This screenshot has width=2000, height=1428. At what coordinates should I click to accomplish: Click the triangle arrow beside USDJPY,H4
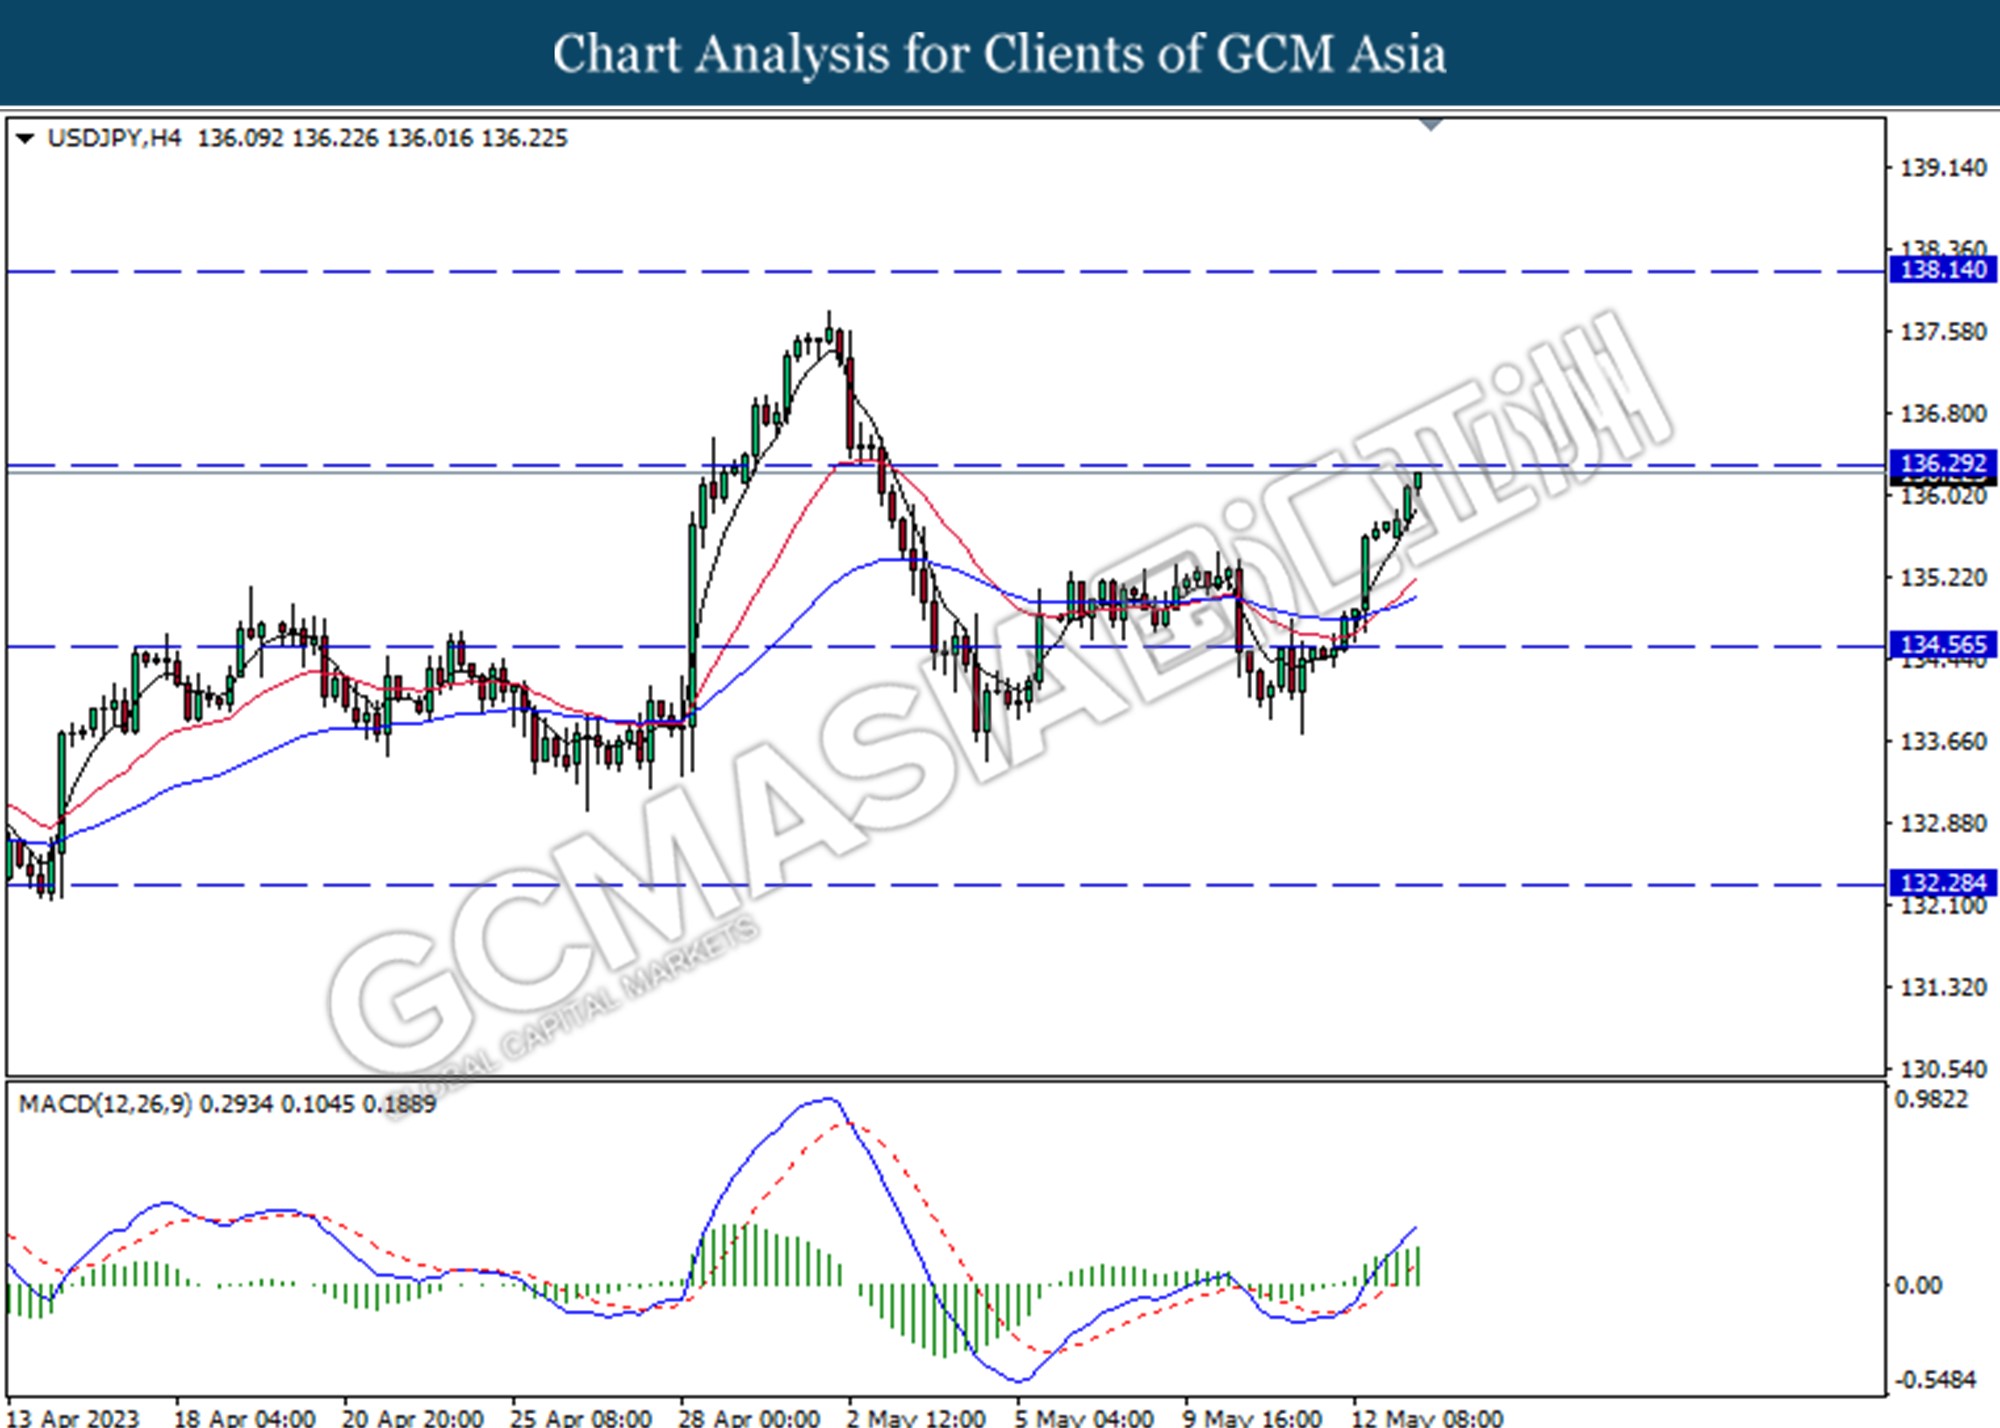click(26, 138)
